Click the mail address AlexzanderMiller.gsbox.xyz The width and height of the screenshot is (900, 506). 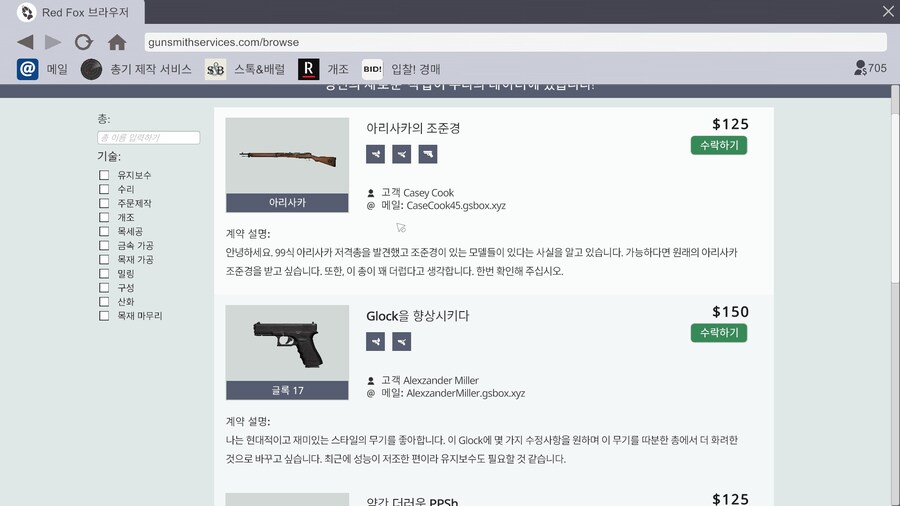[x=466, y=393]
